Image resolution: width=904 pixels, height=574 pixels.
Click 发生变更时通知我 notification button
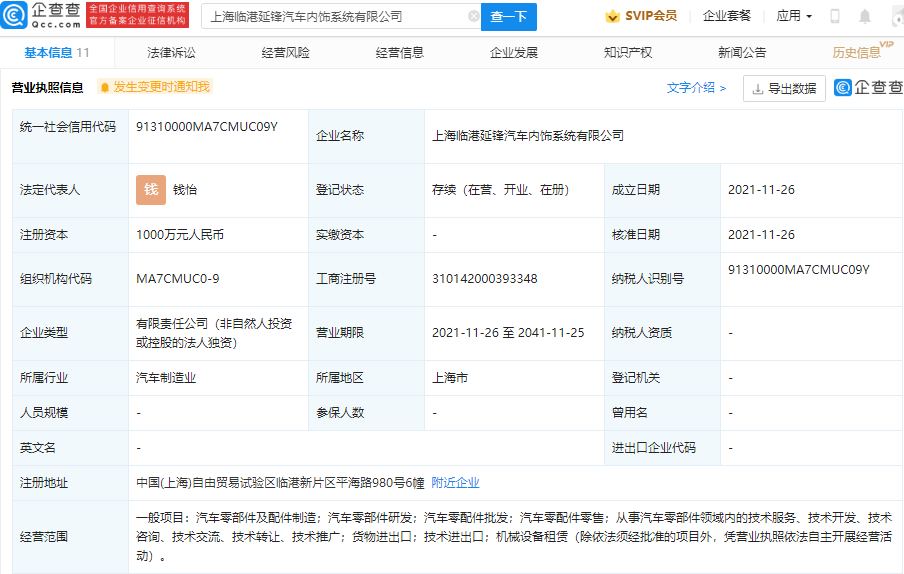(x=155, y=87)
